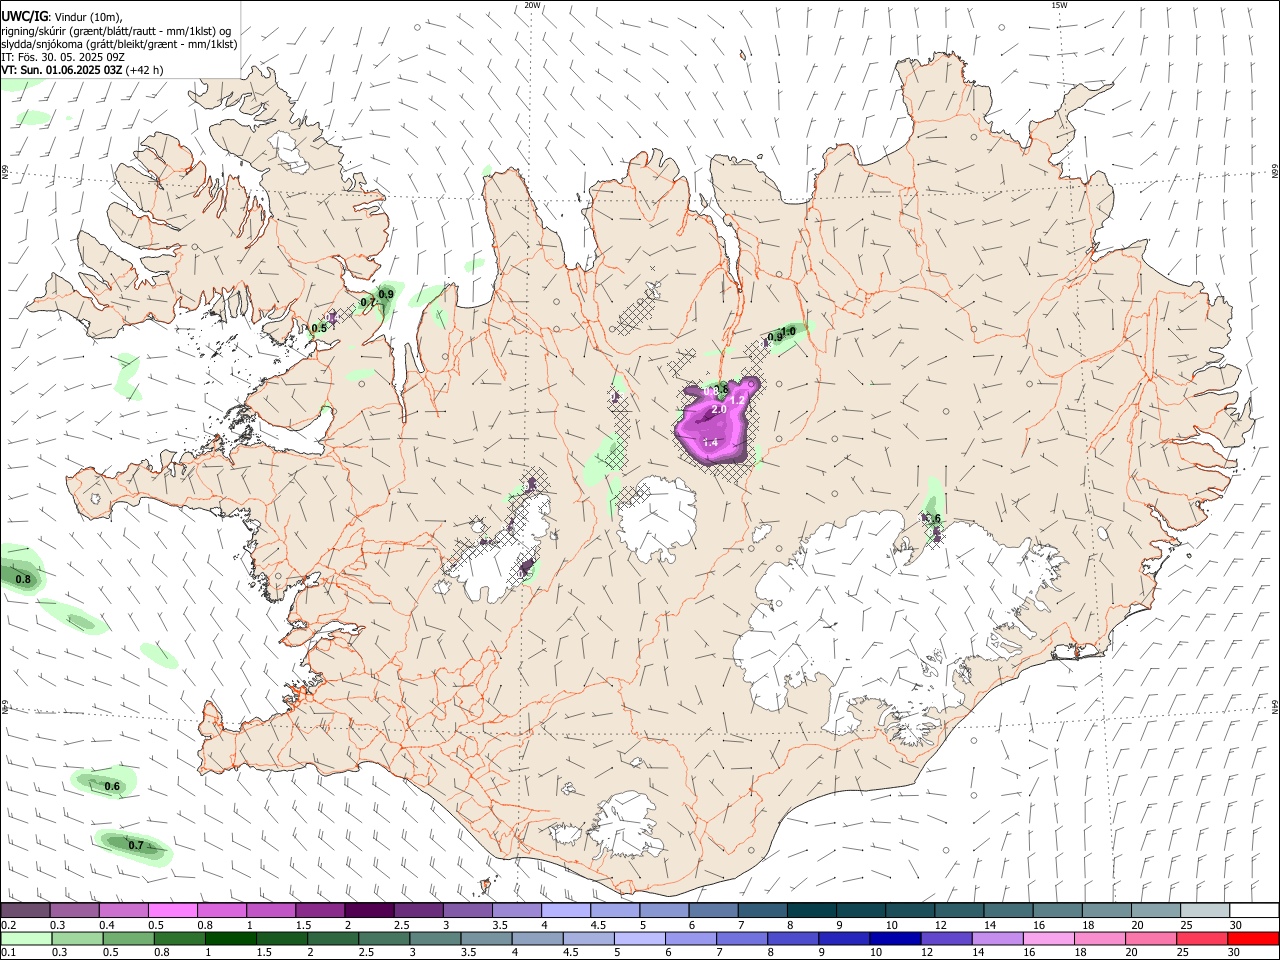
Task: Click the 1.4 value in the purple snow area
Action: pos(711,442)
